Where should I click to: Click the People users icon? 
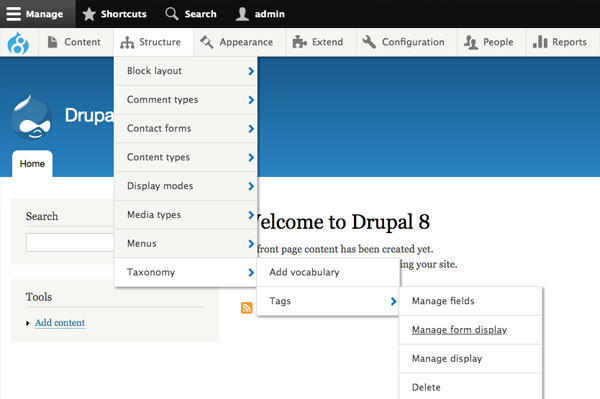click(x=471, y=42)
